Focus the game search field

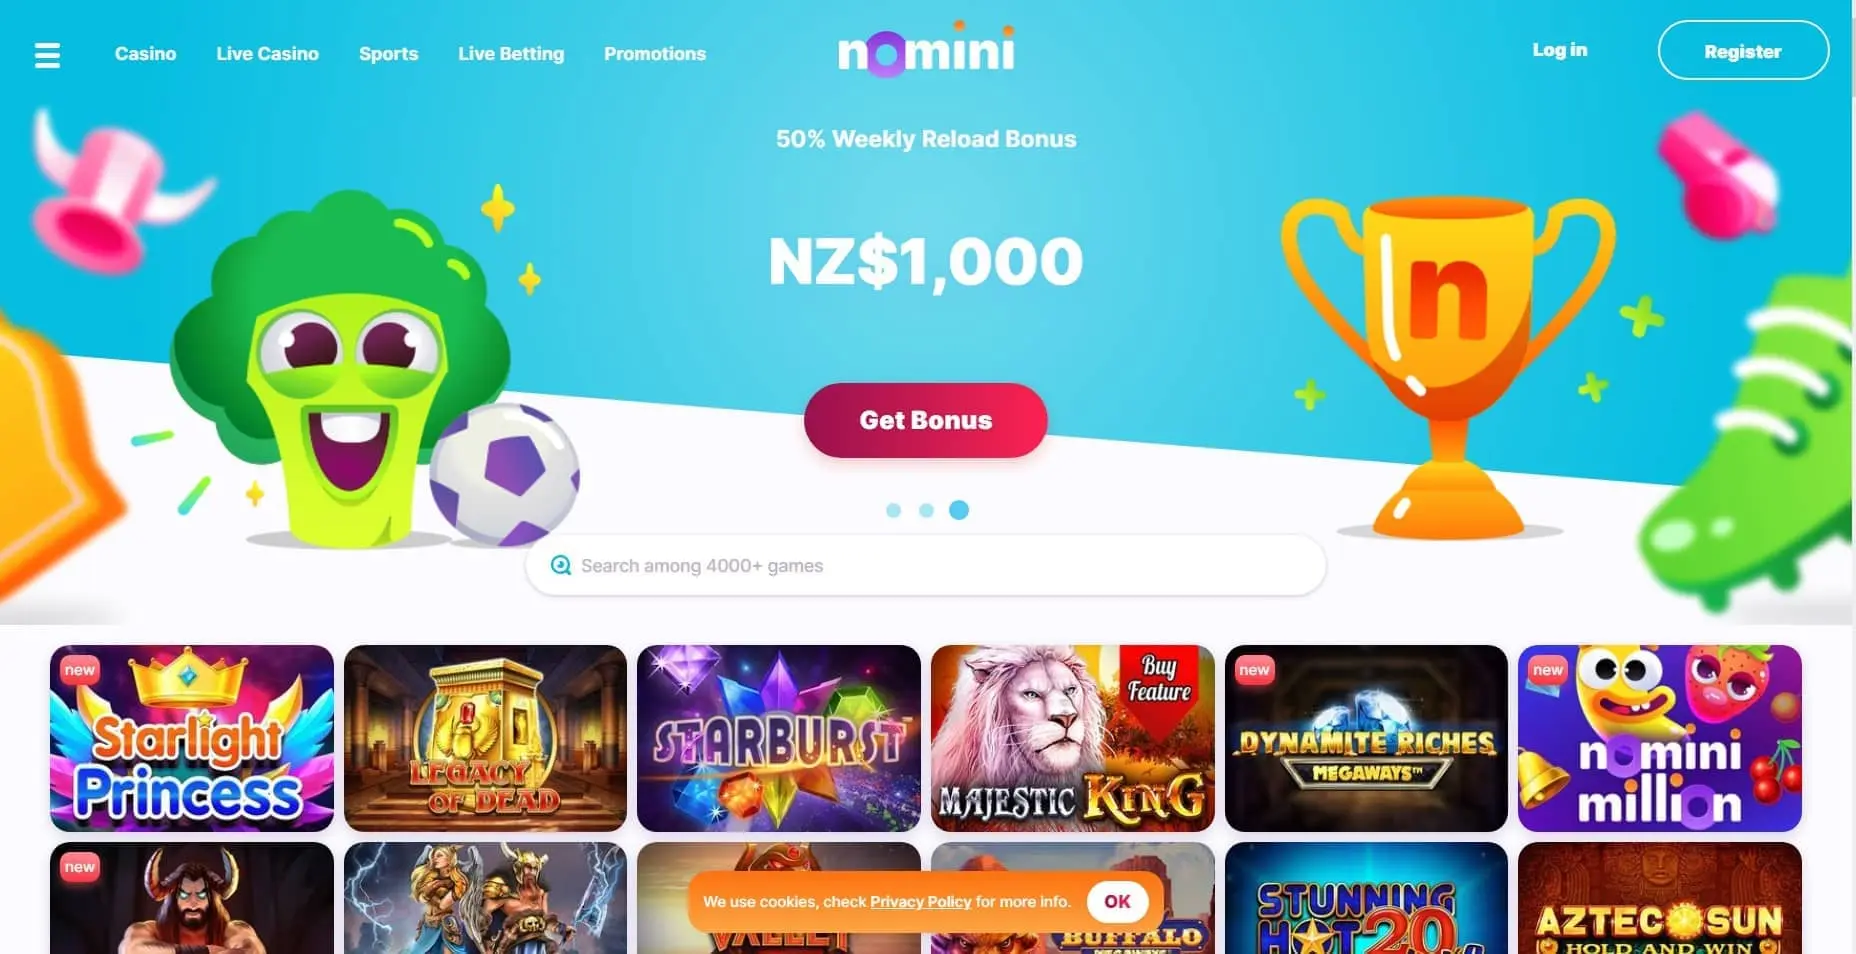coord(926,565)
